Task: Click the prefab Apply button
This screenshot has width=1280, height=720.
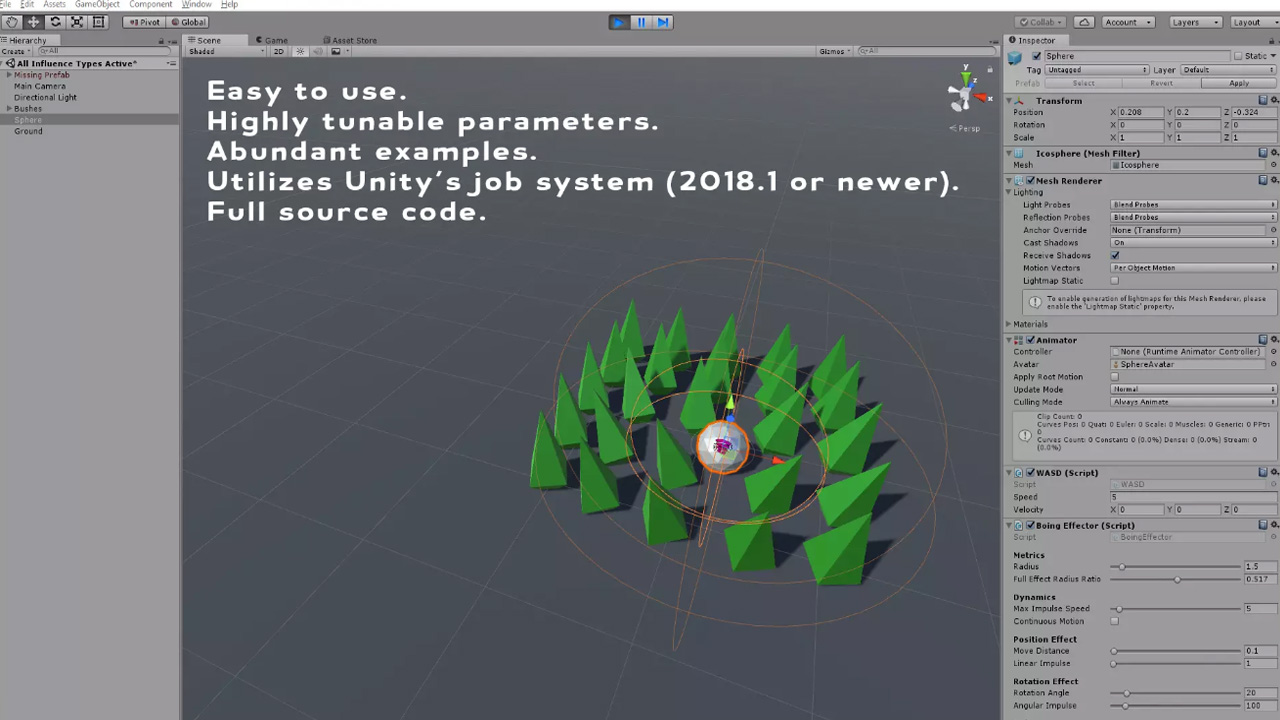Action: (x=1239, y=84)
